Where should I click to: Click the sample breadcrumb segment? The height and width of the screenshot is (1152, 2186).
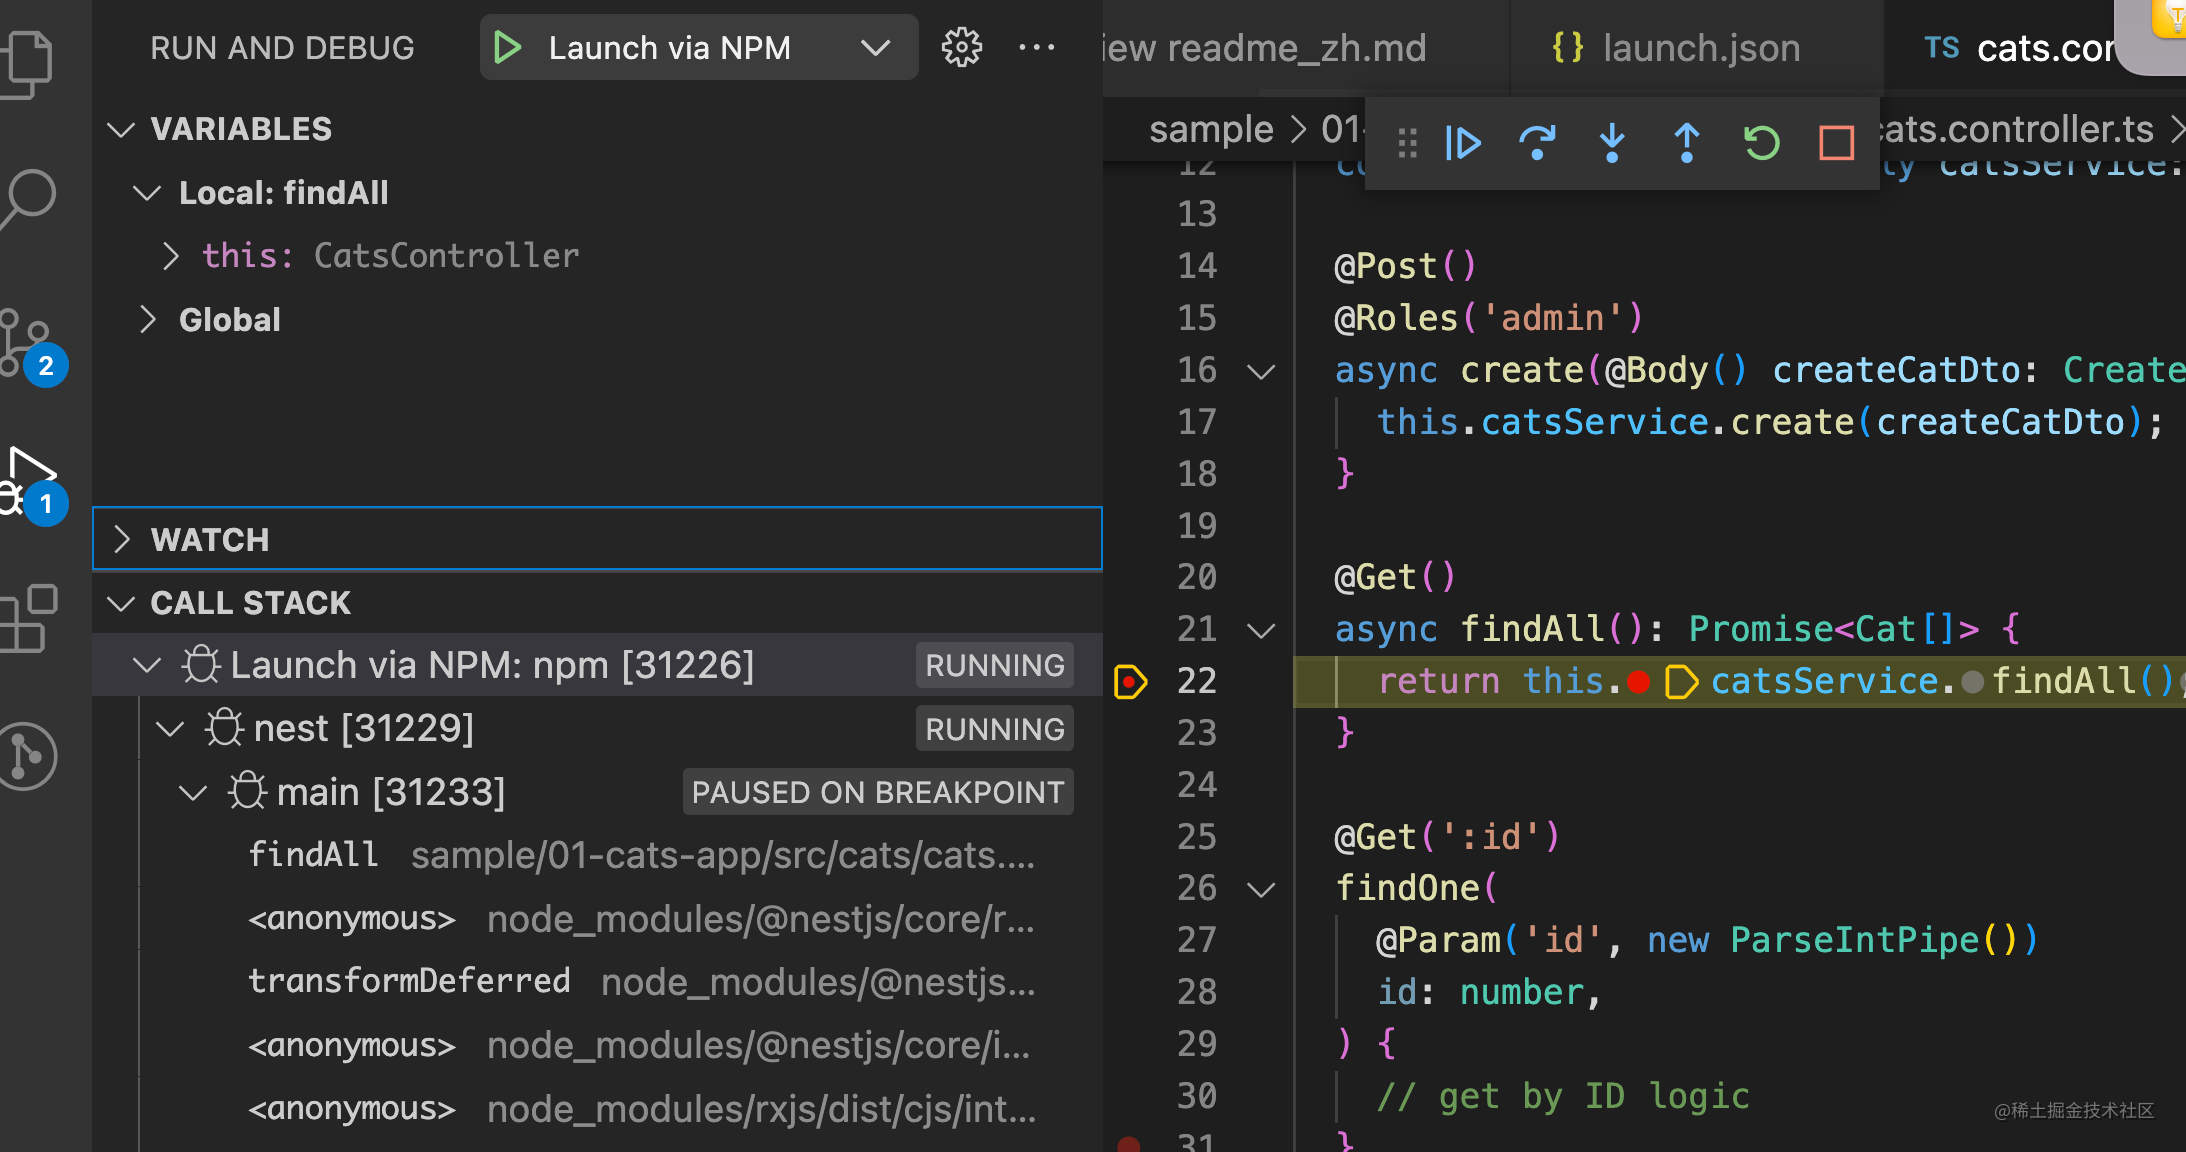click(1211, 129)
